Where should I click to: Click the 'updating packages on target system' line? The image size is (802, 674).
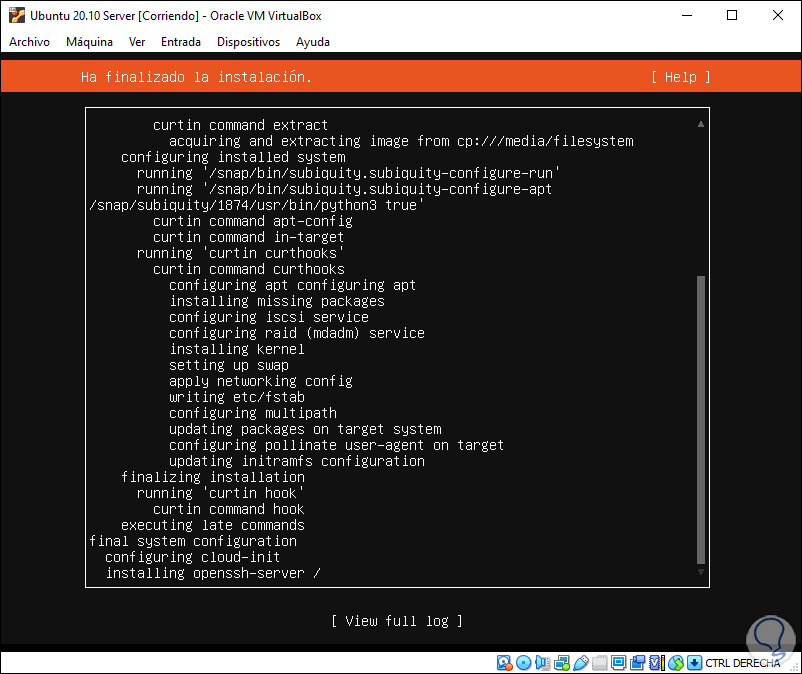point(305,429)
